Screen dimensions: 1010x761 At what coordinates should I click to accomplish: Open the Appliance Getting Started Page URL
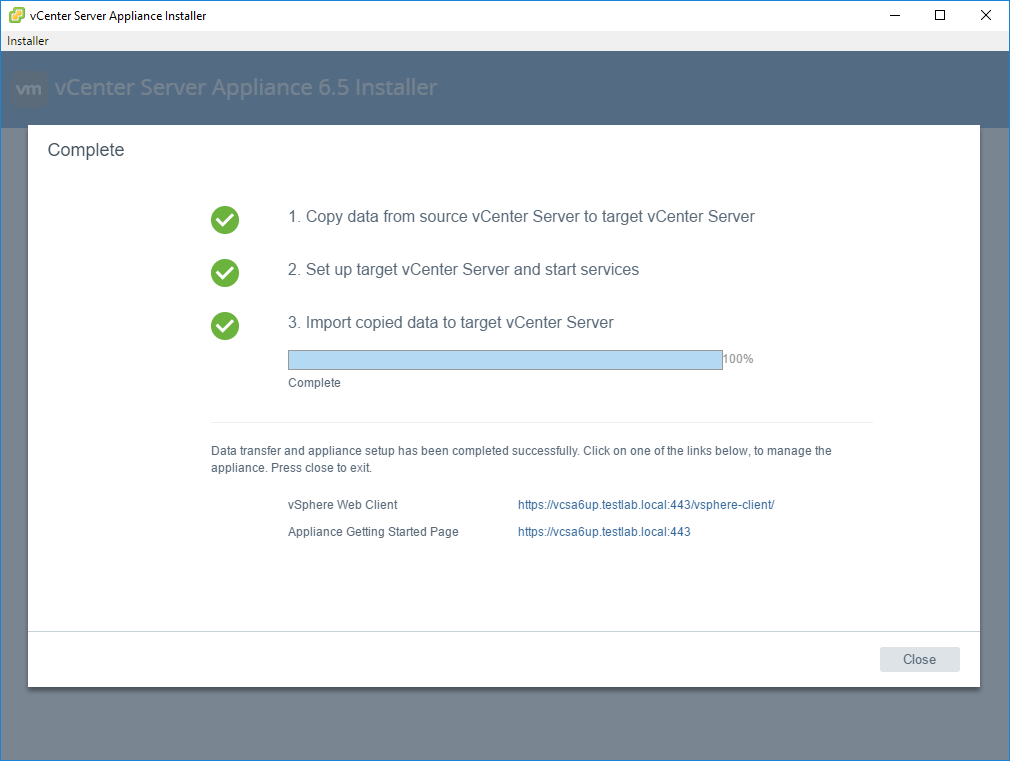604,532
